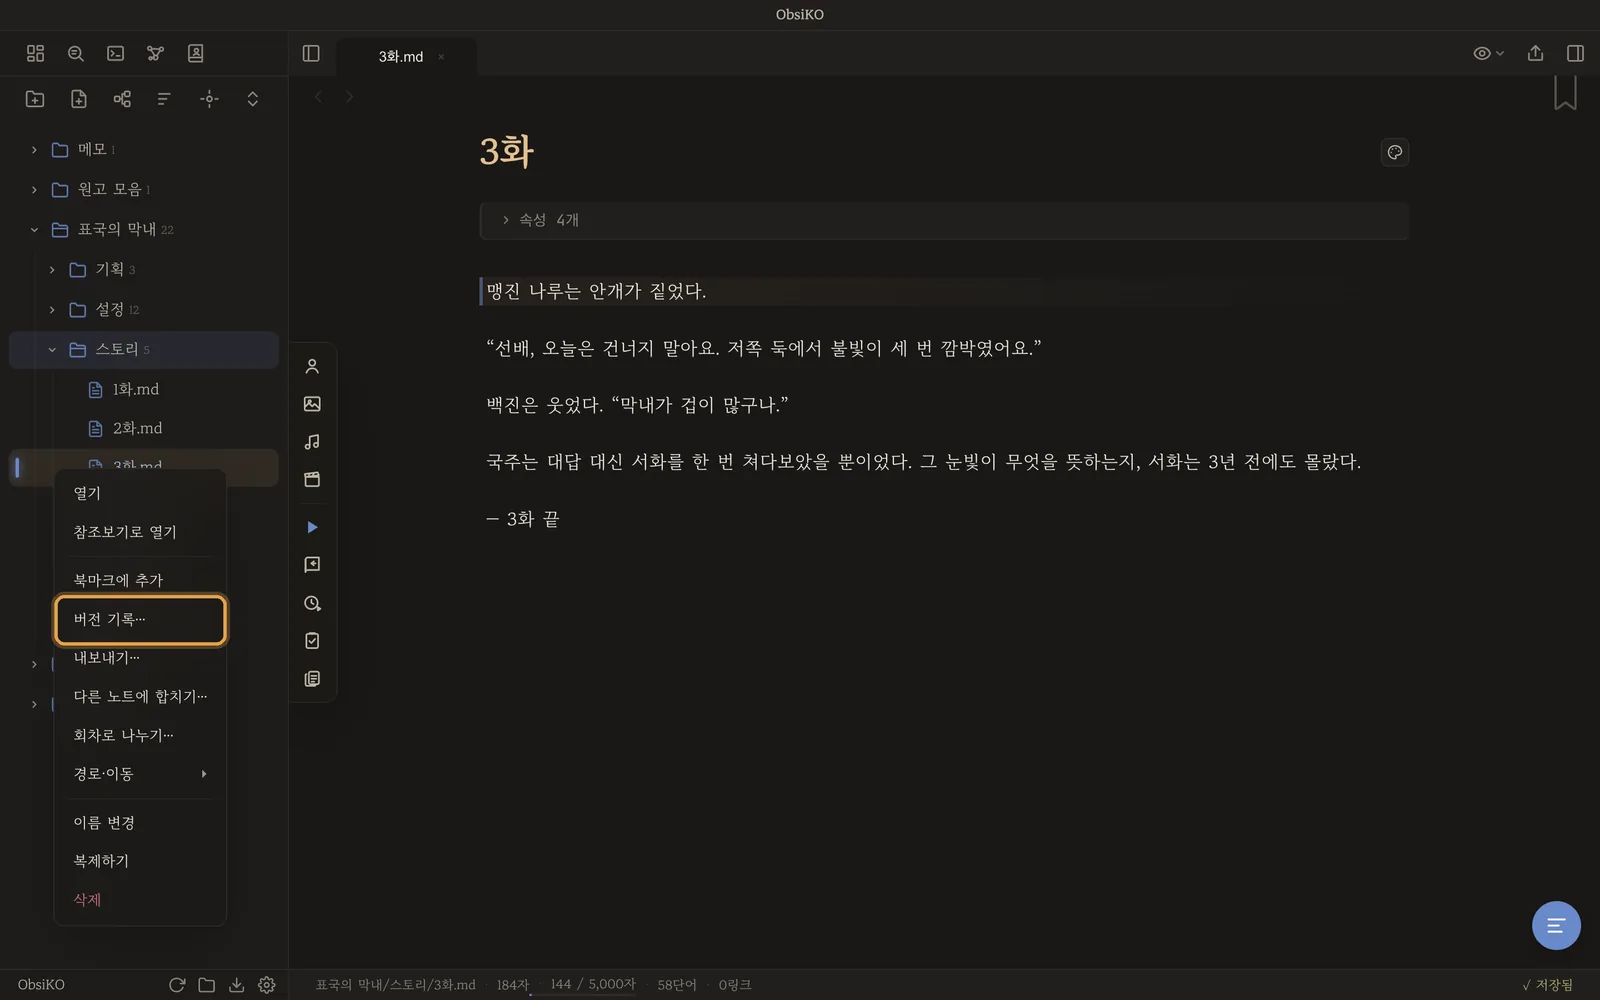The height and width of the screenshot is (1000, 1600).
Task: Open the search icon in the sidebar header
Action: (x=75, y=53)
